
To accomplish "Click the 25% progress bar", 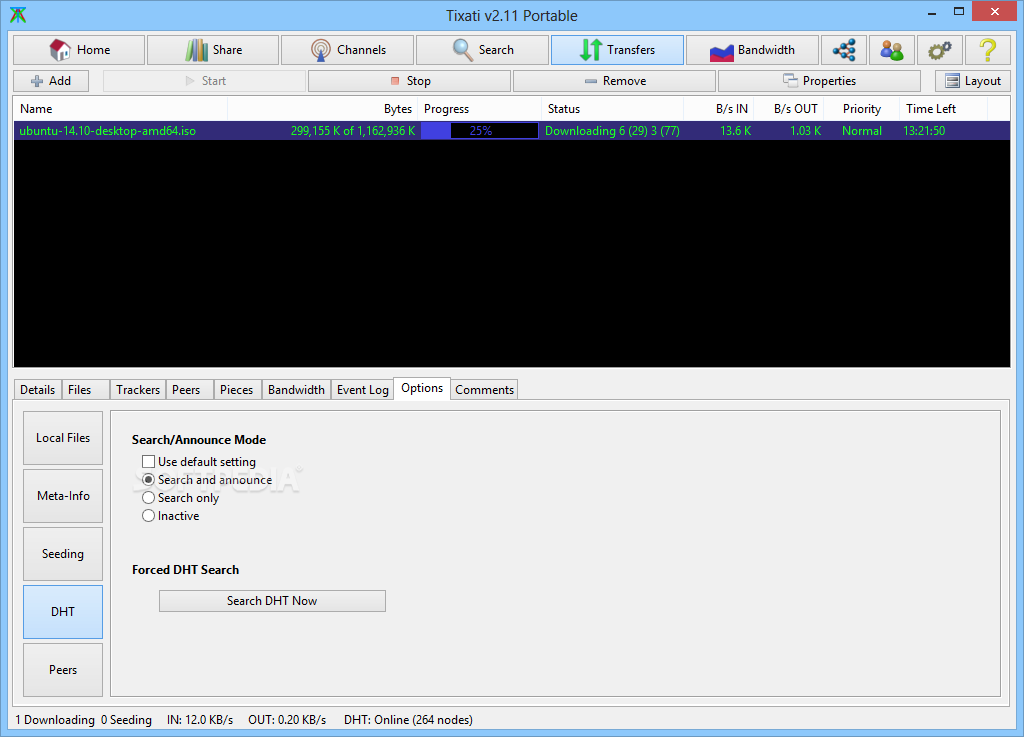I will (x=480, y=131).
